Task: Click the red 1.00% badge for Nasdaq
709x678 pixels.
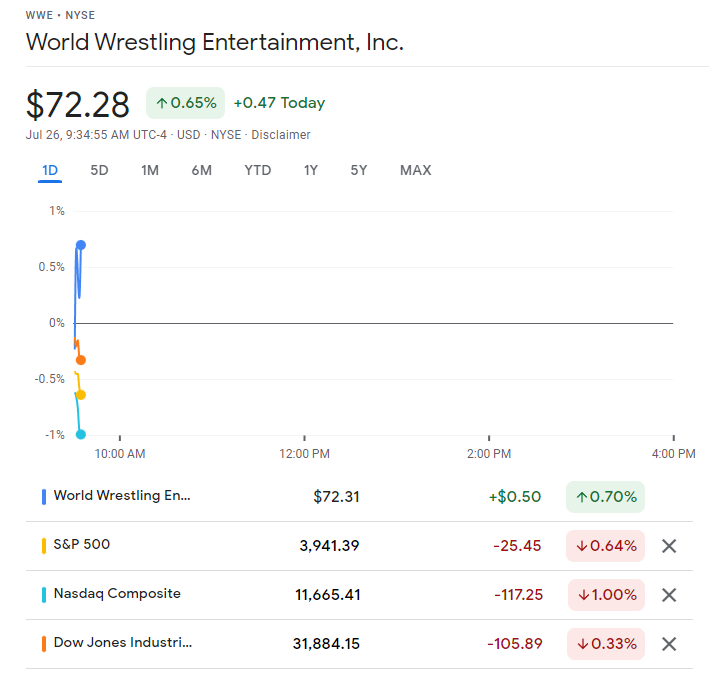Action: pos(606,595)
